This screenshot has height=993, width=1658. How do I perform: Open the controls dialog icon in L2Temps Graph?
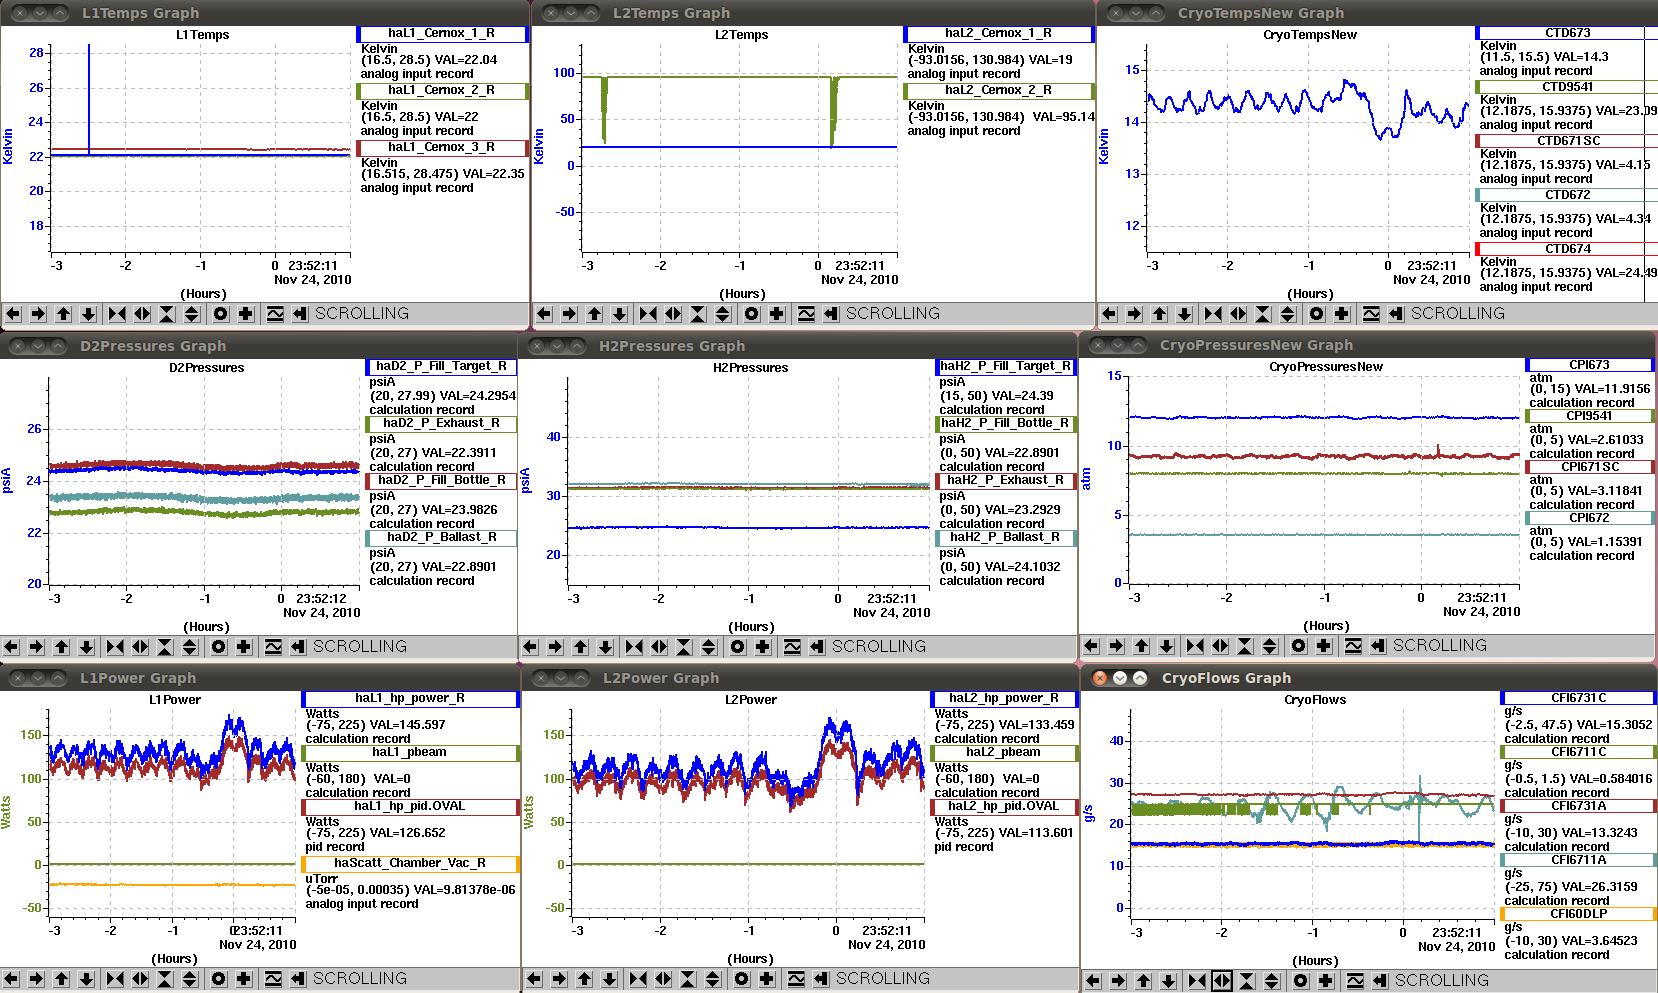(806, 314)
